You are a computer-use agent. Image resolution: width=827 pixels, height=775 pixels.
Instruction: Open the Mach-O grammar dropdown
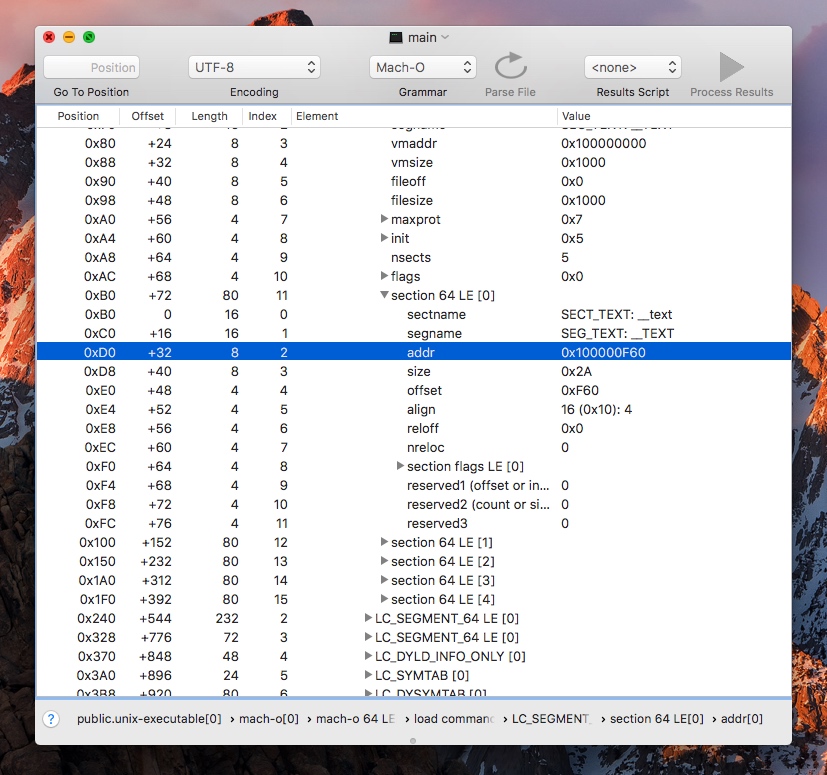coord(423,68)
